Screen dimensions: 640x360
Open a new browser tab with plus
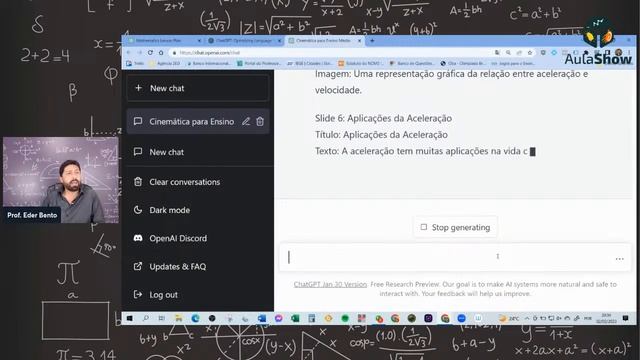pyautogui.click(x=372, y=41)
